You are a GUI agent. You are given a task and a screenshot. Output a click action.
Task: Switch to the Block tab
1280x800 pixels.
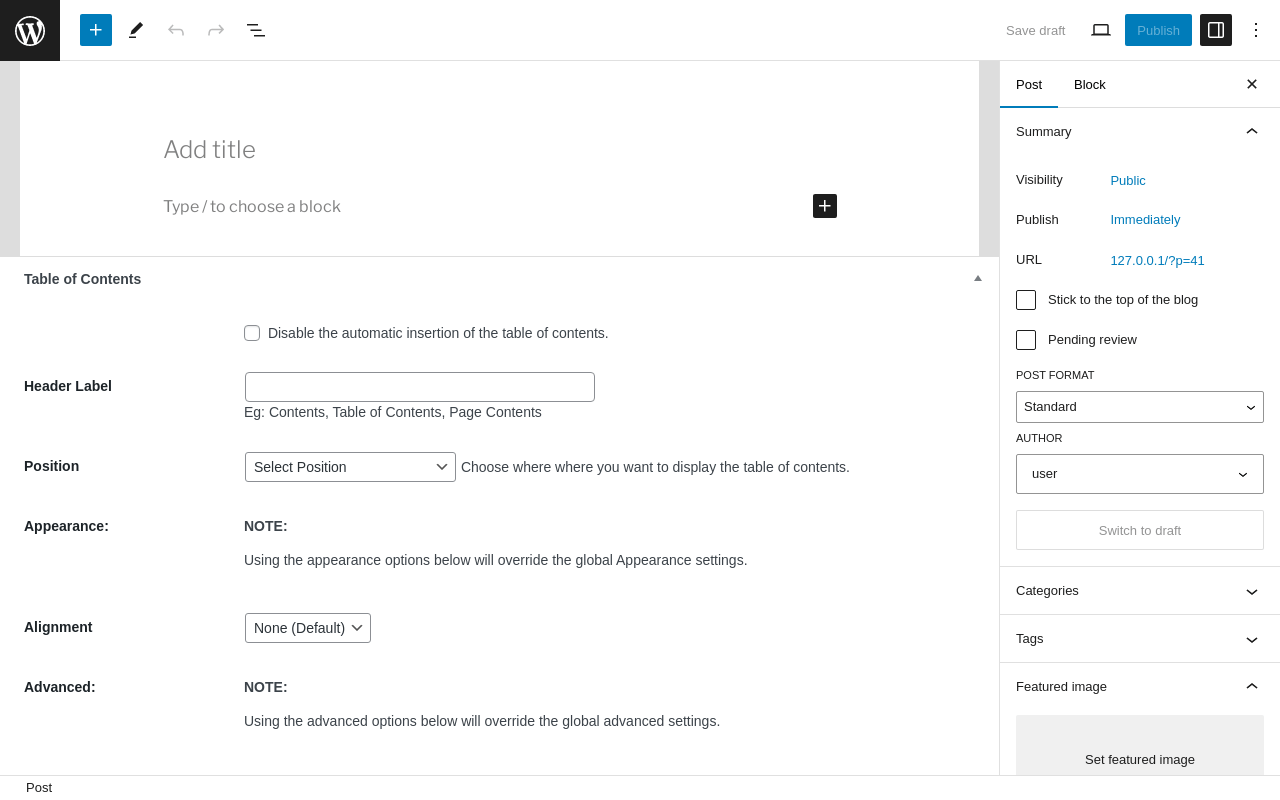(x=1090, y=85)
